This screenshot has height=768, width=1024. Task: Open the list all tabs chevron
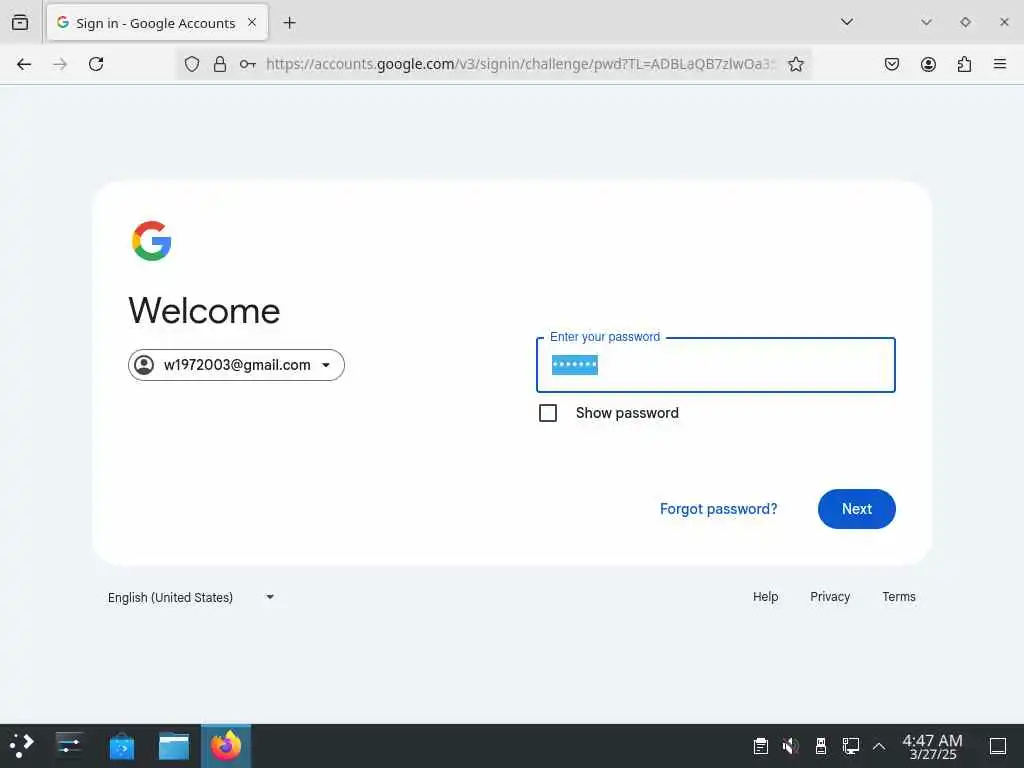pyautogui.click(x=847, y=22)
